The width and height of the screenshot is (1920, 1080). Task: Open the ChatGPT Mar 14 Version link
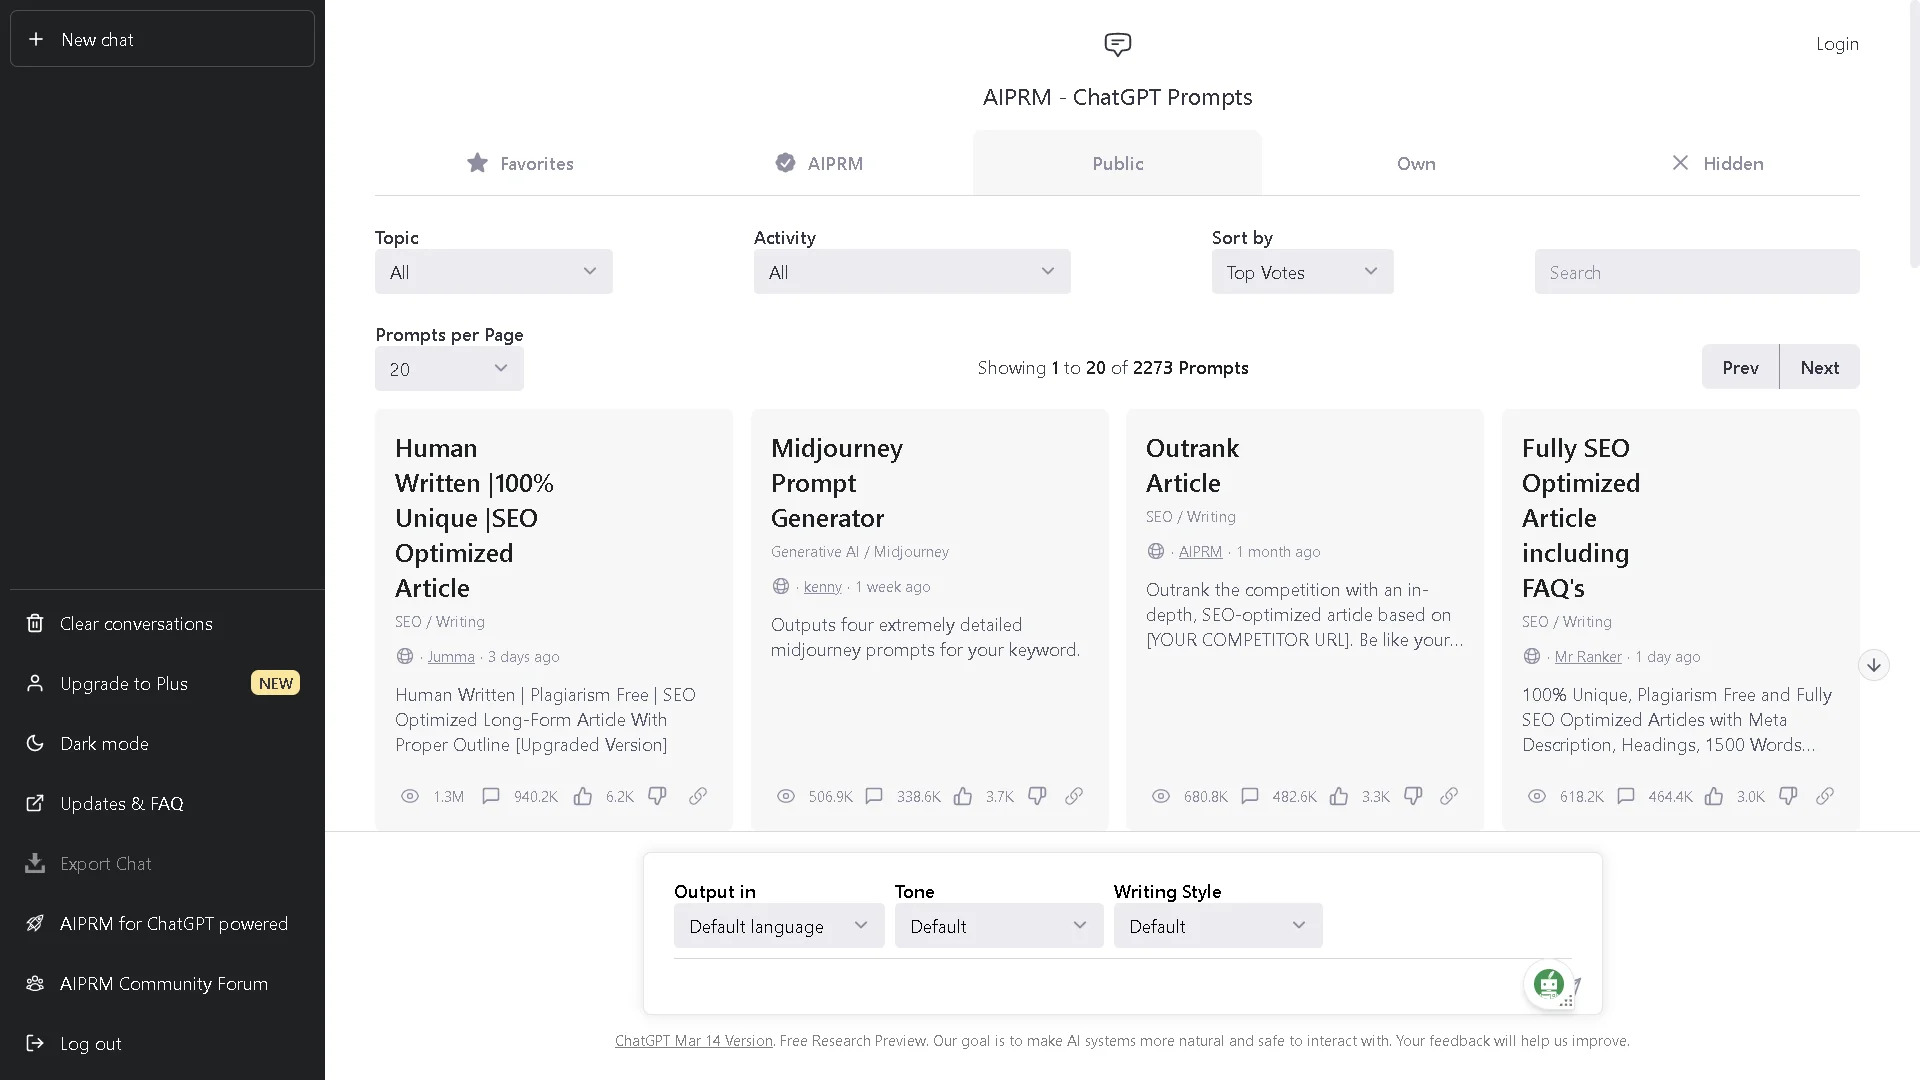click(x=694, y=1041)
